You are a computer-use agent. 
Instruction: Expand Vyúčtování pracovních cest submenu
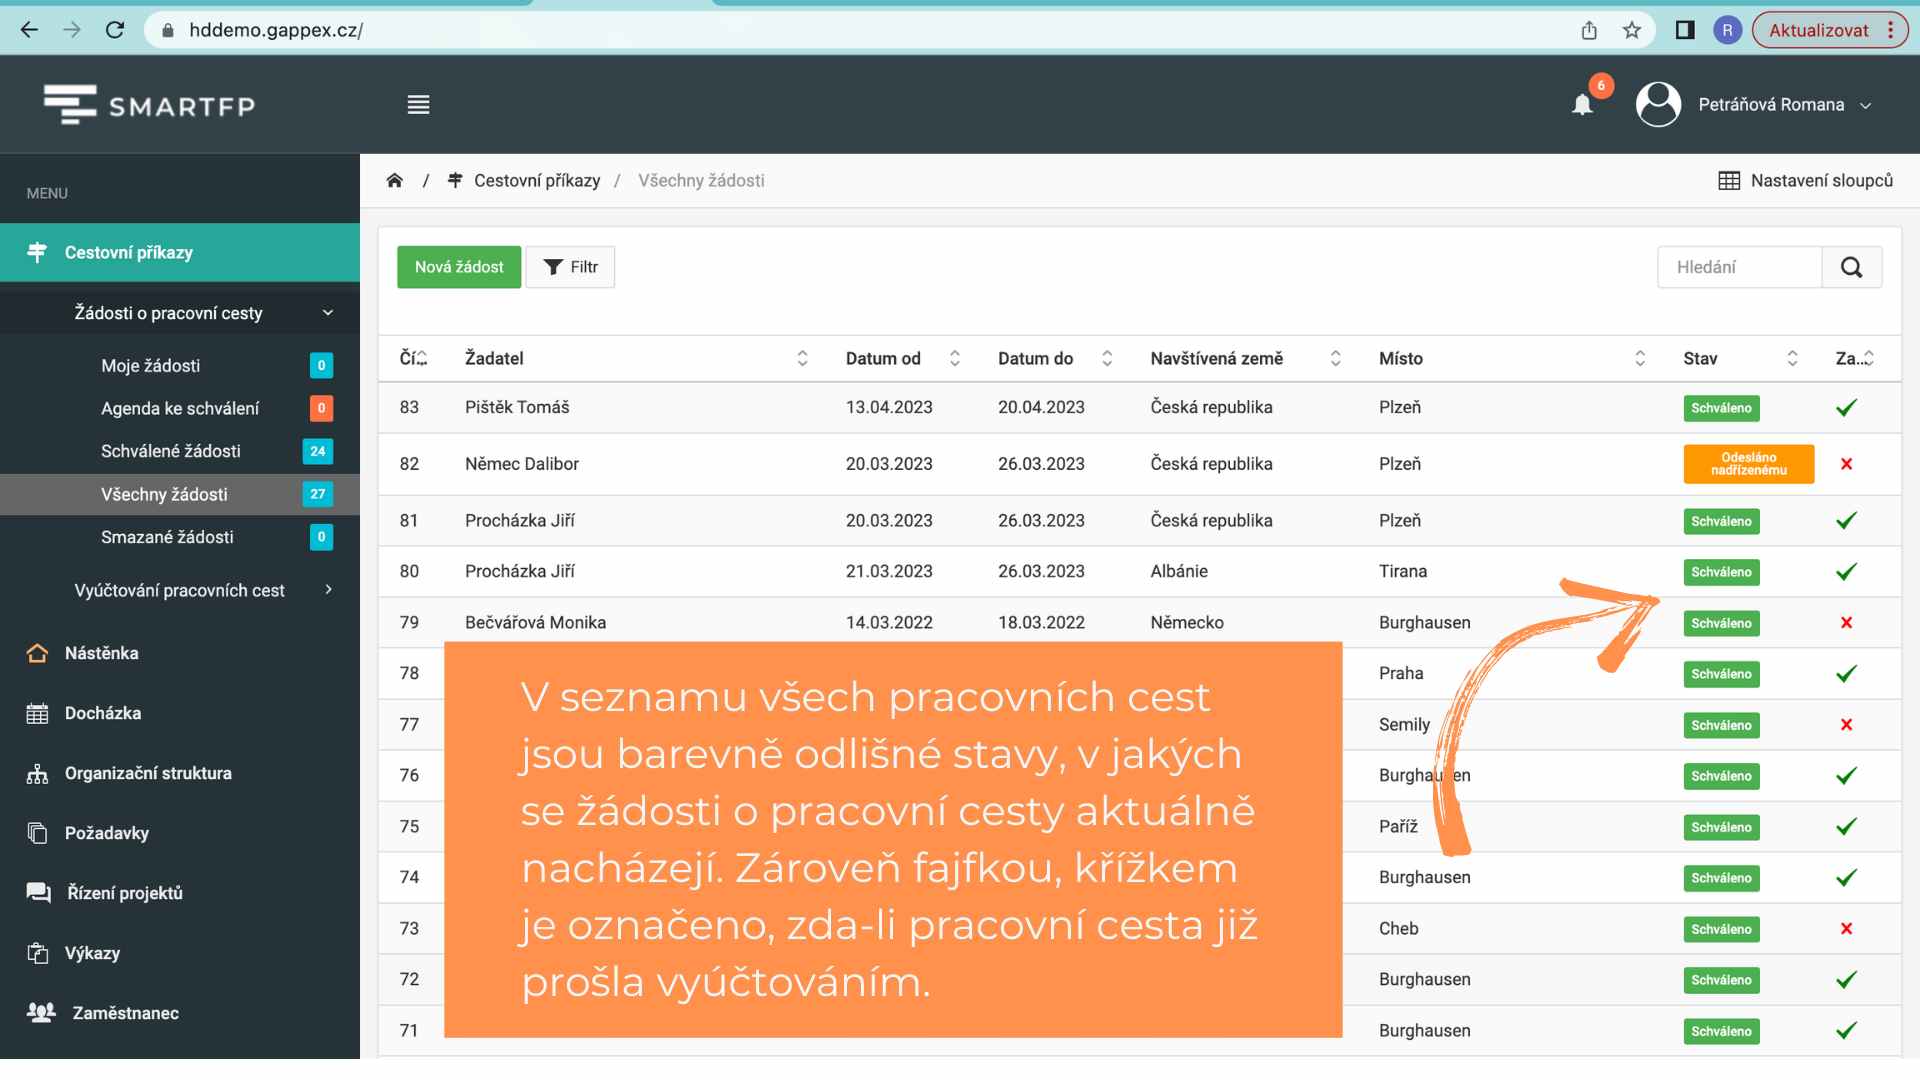coord(180,590)
